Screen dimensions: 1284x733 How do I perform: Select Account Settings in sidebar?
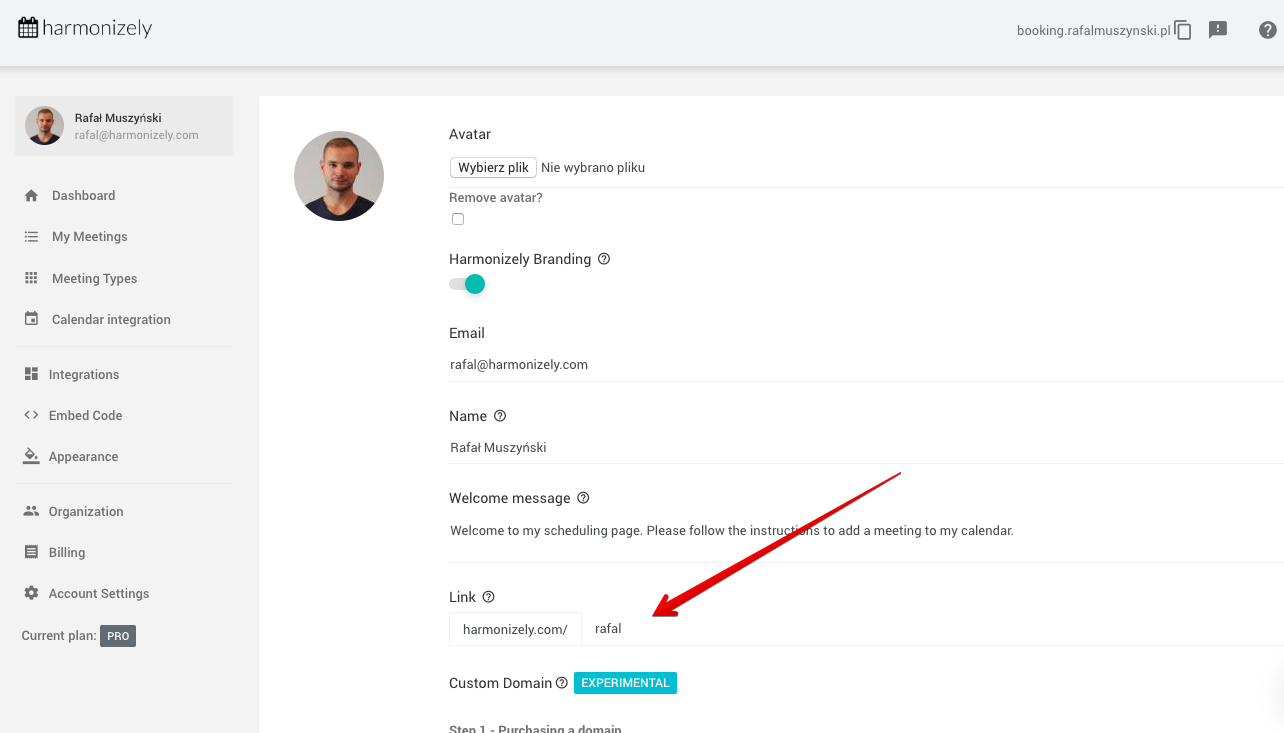pyautogui.click(x=99, y=593)
